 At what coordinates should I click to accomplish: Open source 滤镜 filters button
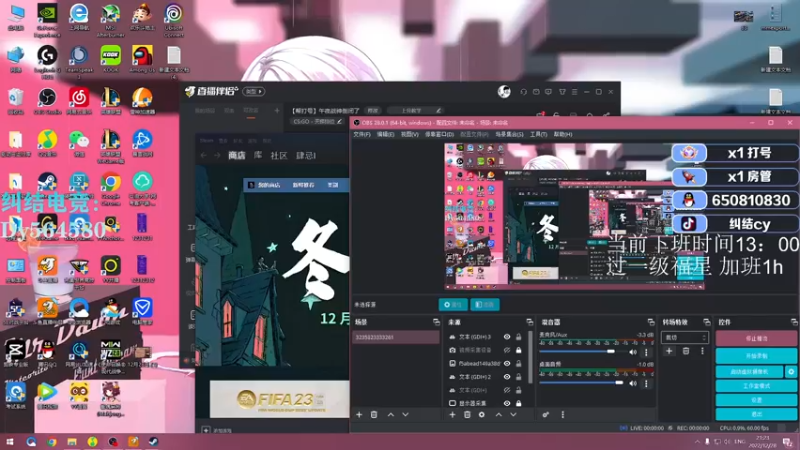tap(485, 305)
